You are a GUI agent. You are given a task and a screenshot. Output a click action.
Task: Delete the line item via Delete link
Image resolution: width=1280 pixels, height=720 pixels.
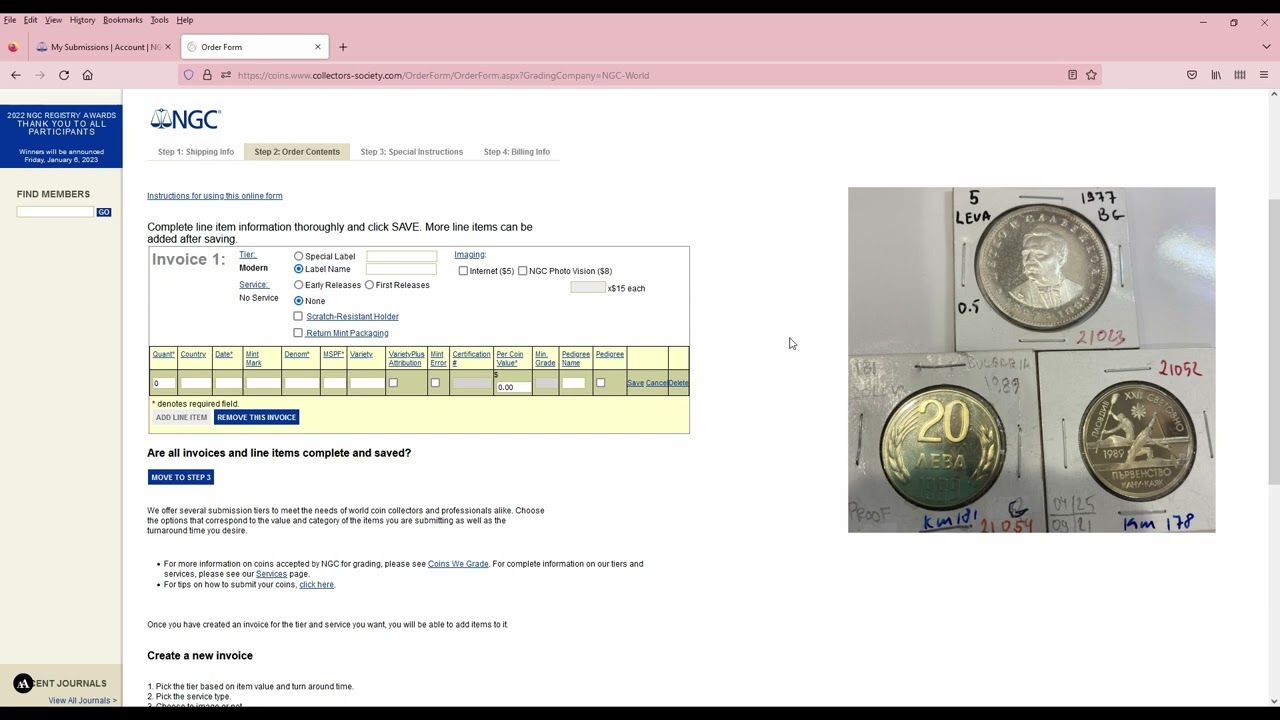(678, 383)
